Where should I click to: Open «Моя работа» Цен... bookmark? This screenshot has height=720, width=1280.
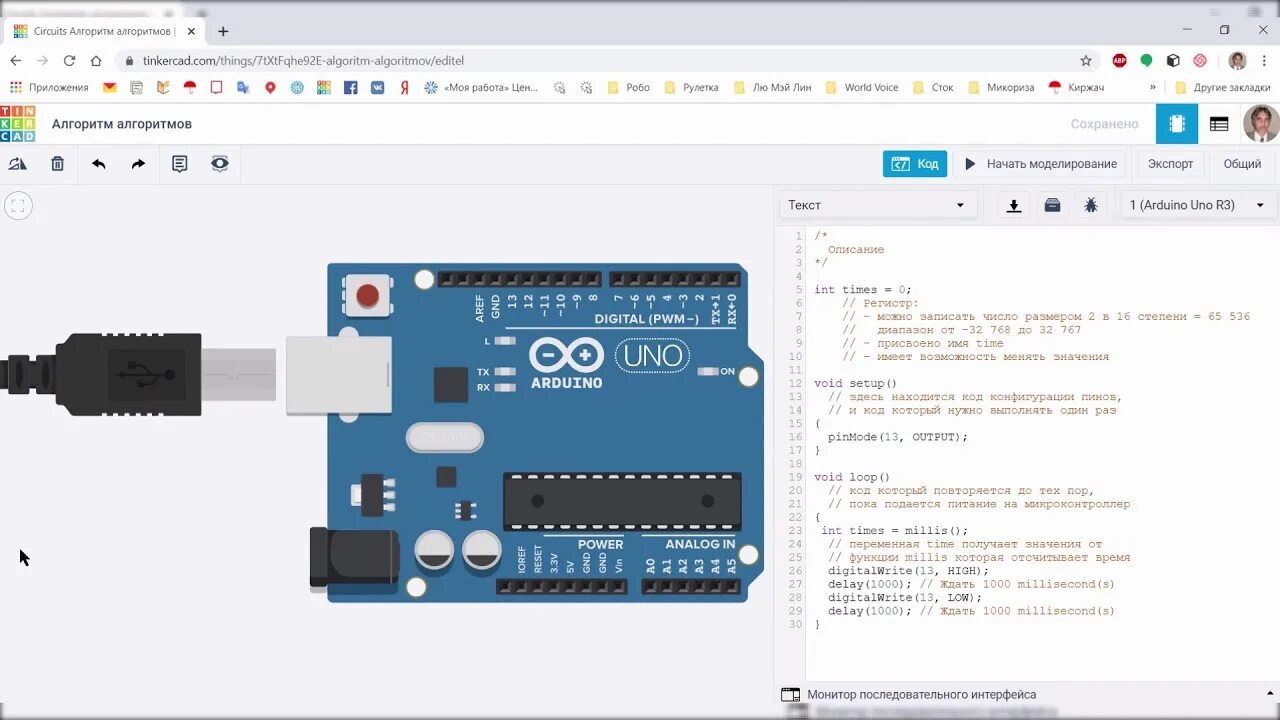coord(481,87)
